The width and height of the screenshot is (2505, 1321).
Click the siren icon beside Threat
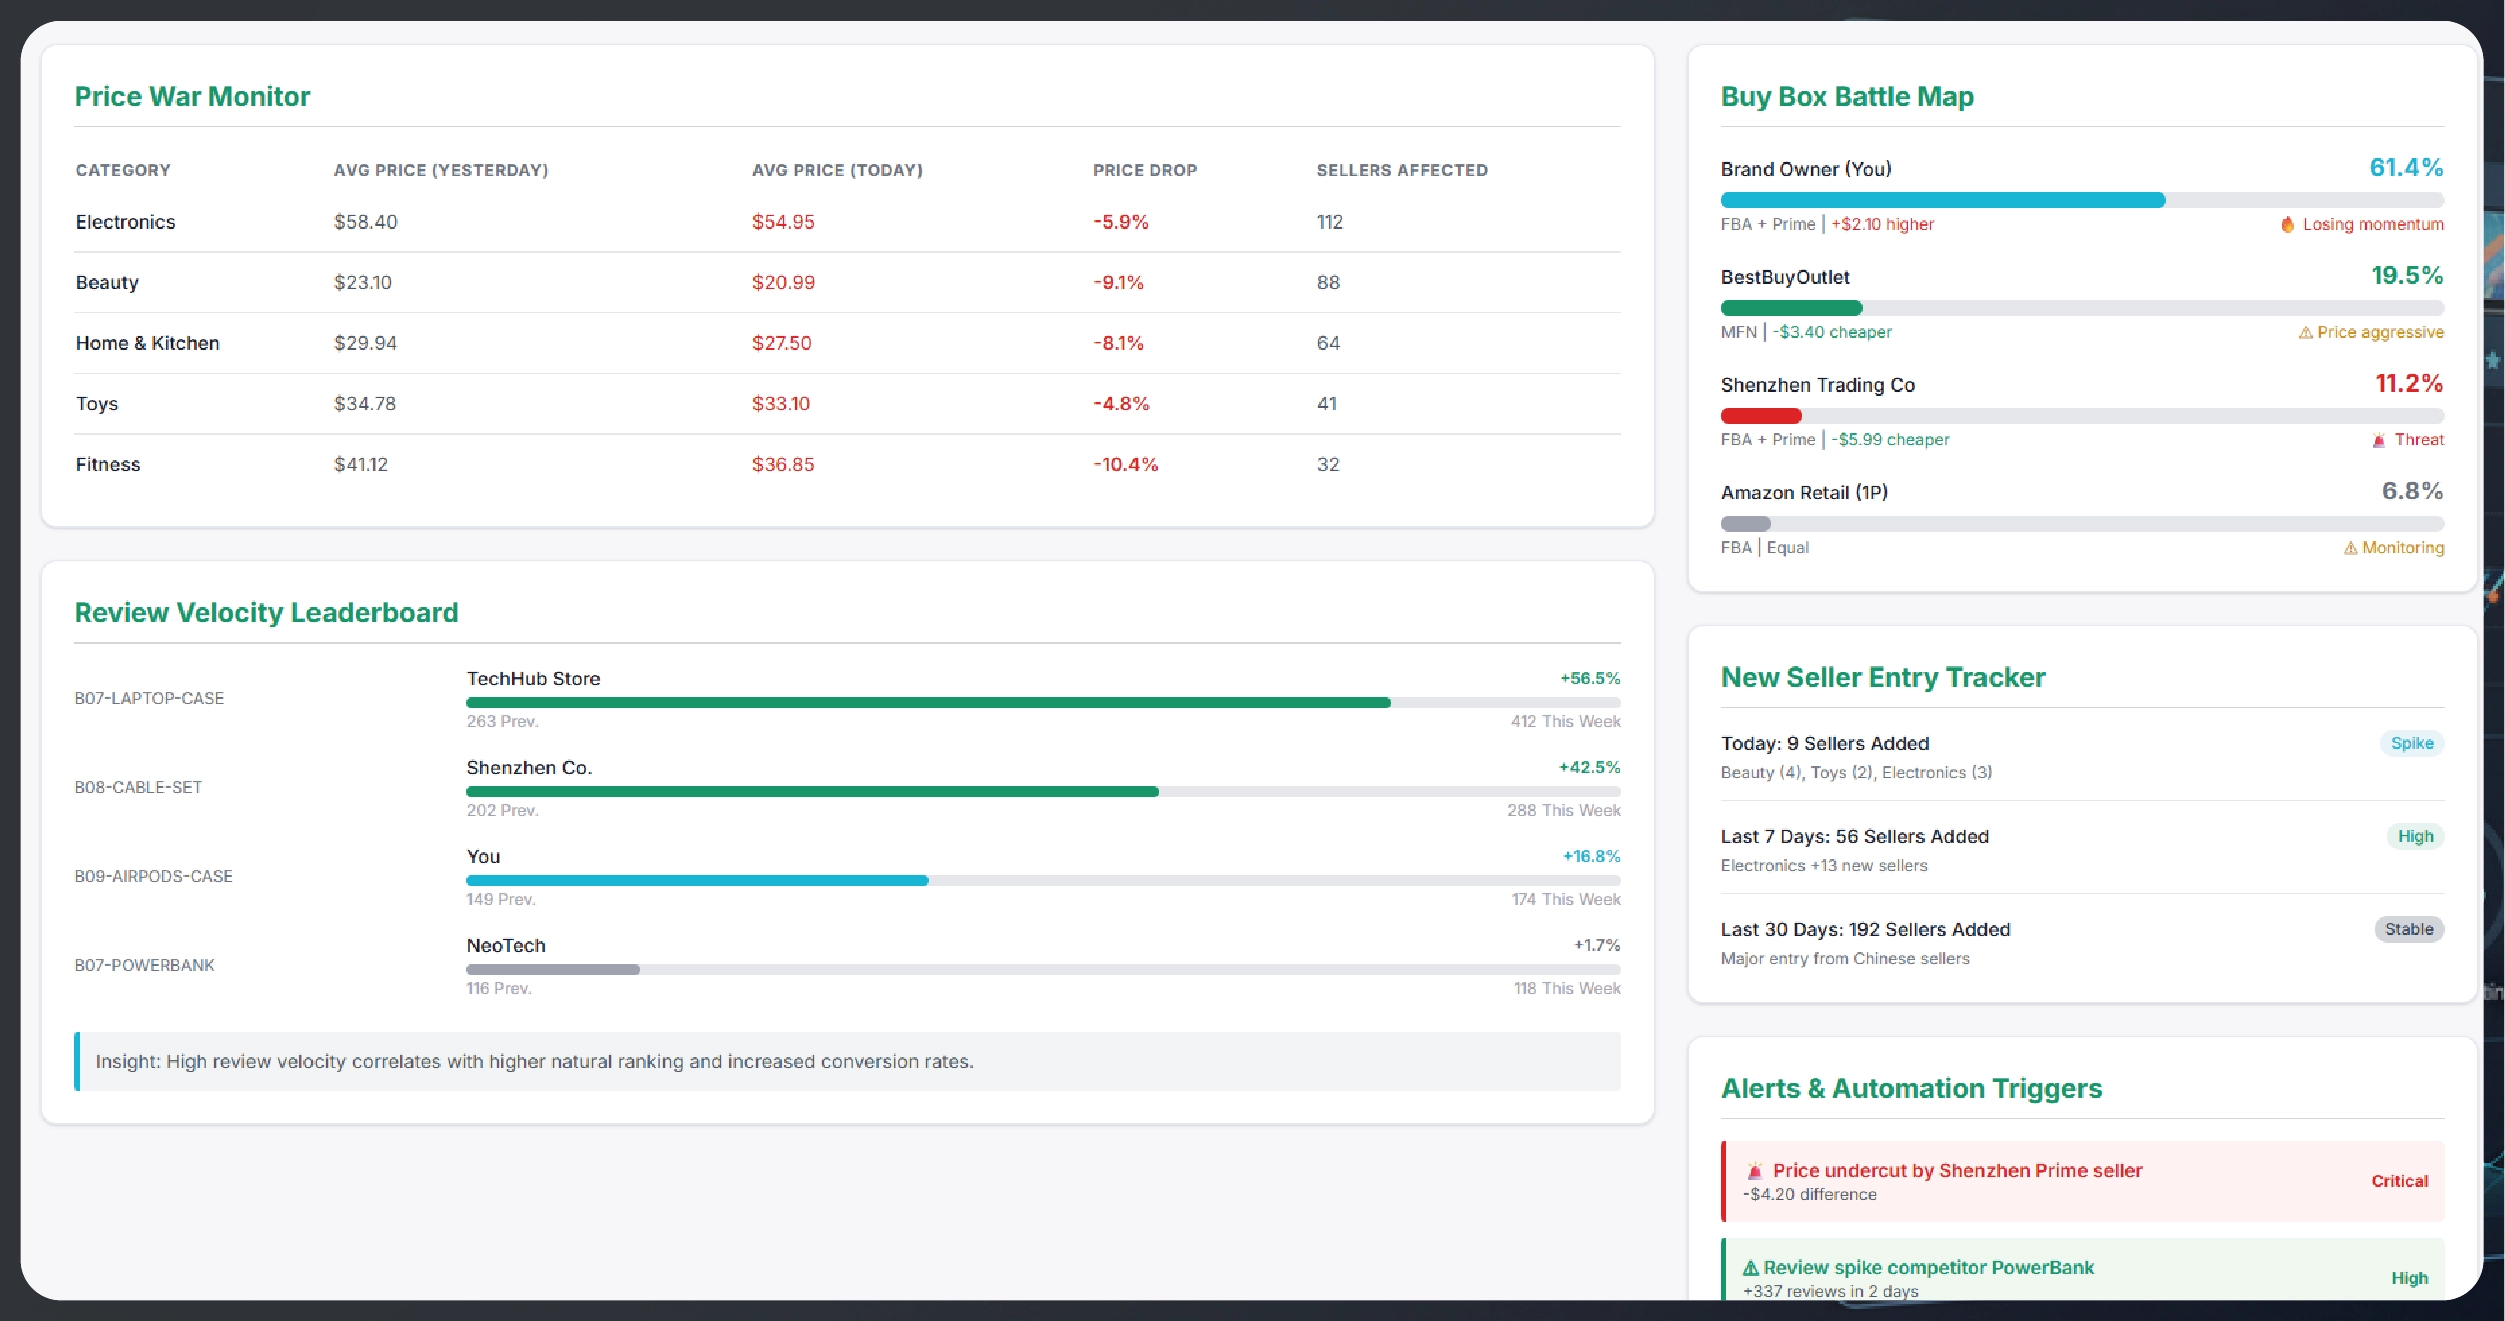pyautogui.click(x=2379, y=440)
